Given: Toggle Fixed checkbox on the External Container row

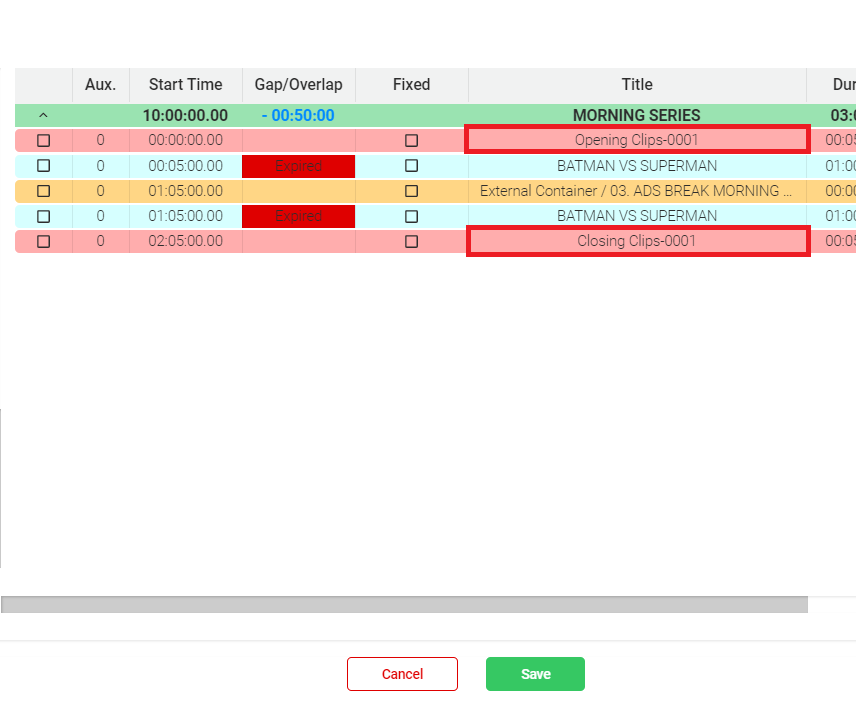Looking at the screenshot, I should (411, 191).
